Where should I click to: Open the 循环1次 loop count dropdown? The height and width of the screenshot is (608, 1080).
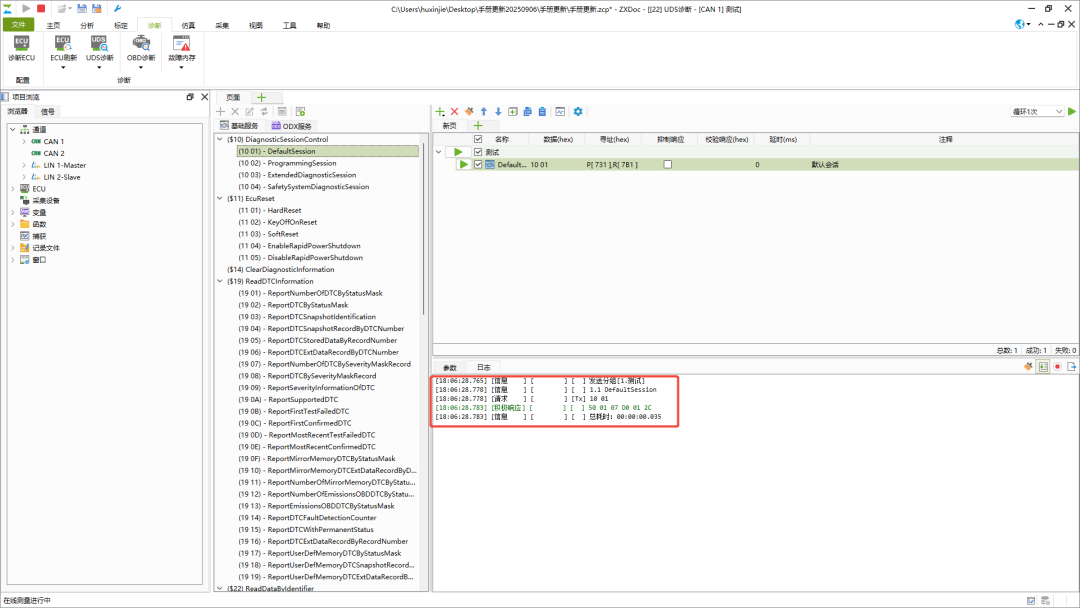point(1037,111)
